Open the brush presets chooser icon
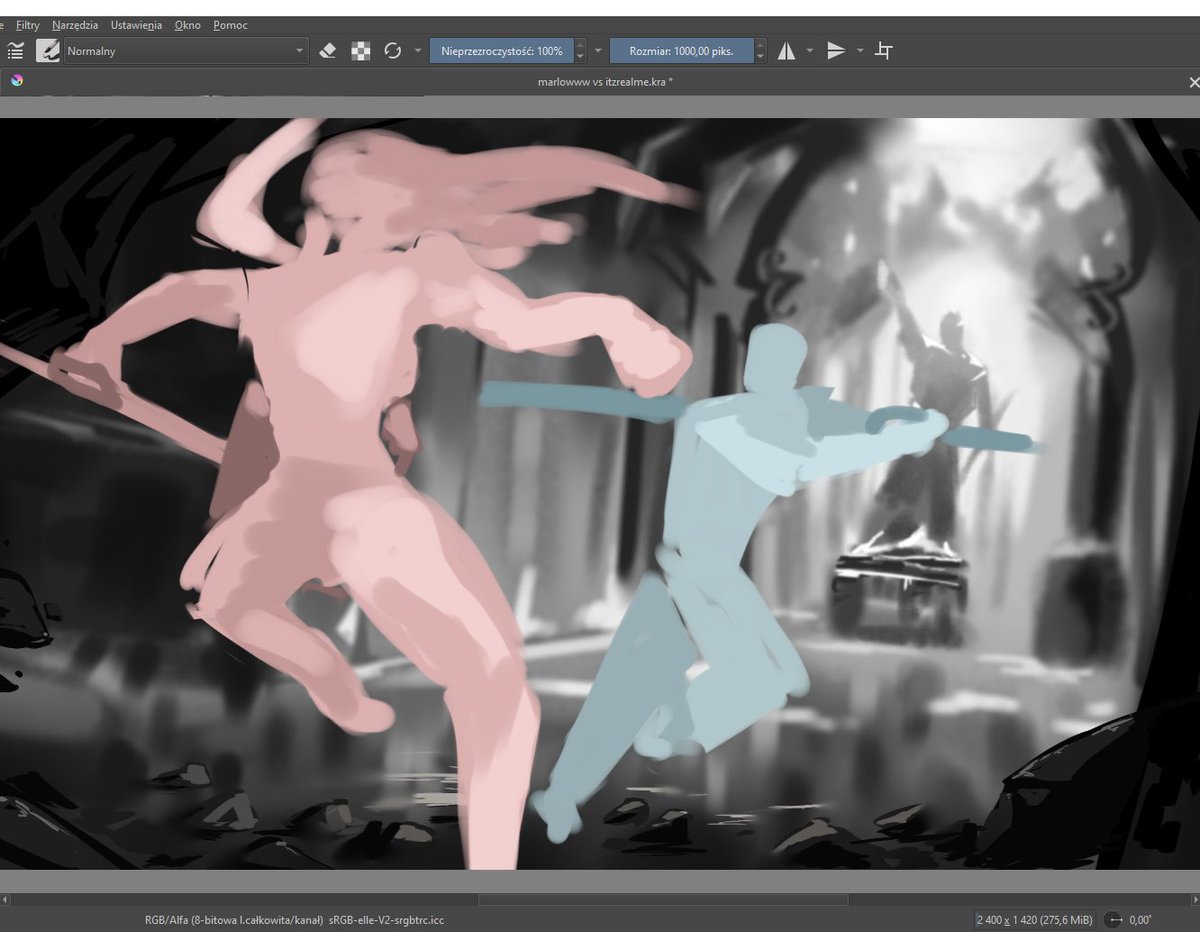This screenshot has height=932, width=1200. (48, 50)
